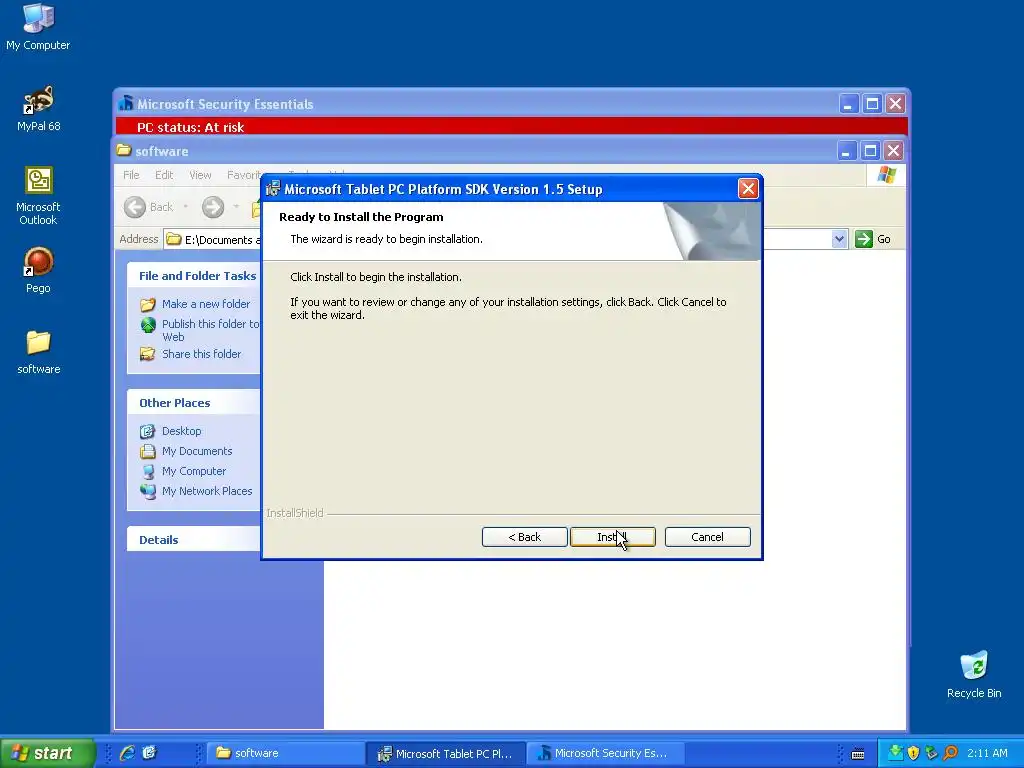
Task: Open Pego desktop shortcut
Action: point(38,270)
